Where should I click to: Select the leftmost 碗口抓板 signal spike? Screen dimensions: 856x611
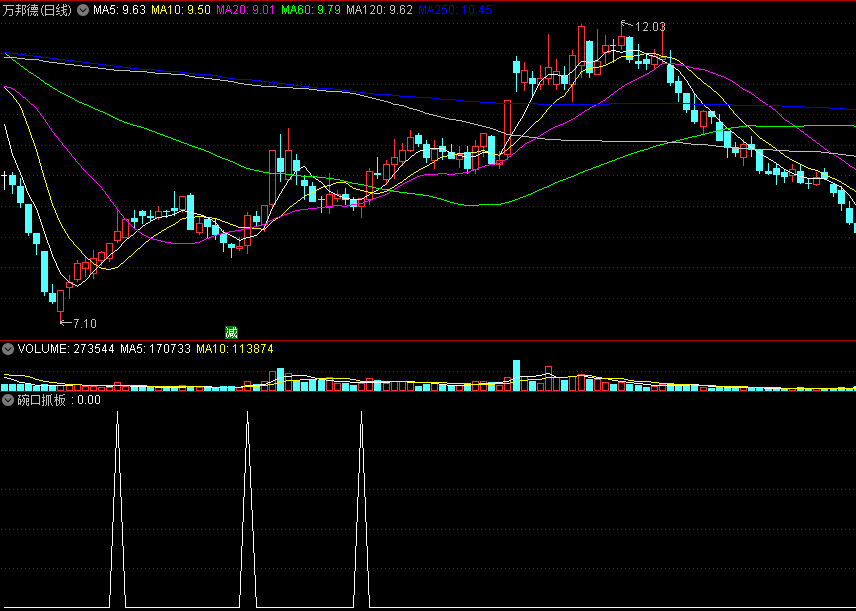[x=117, y=509]
